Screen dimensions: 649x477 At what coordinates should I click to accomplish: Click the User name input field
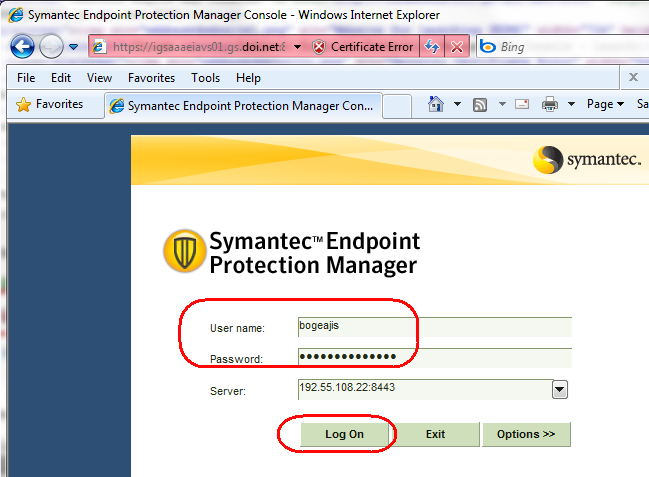coord(435,327)
